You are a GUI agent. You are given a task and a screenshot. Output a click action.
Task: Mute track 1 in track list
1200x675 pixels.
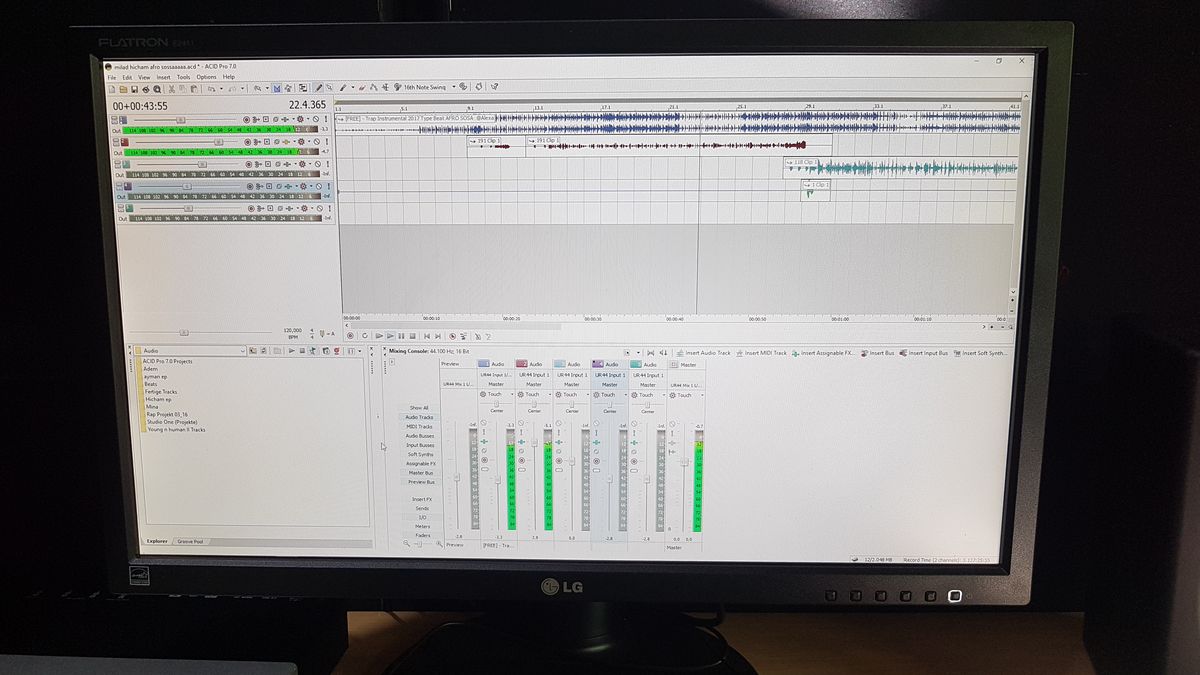coord(316,119)
